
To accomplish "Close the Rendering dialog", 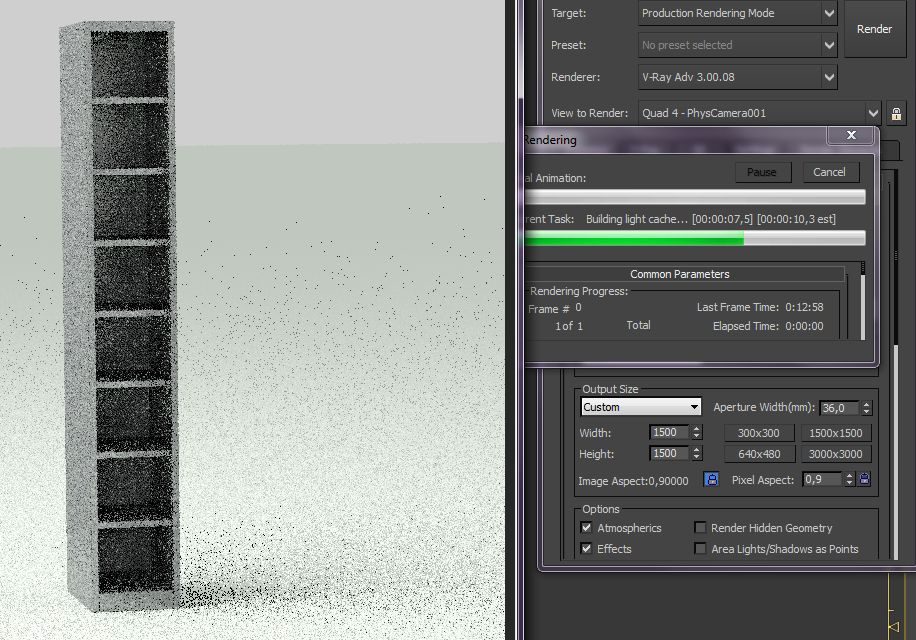I will 851,135.
